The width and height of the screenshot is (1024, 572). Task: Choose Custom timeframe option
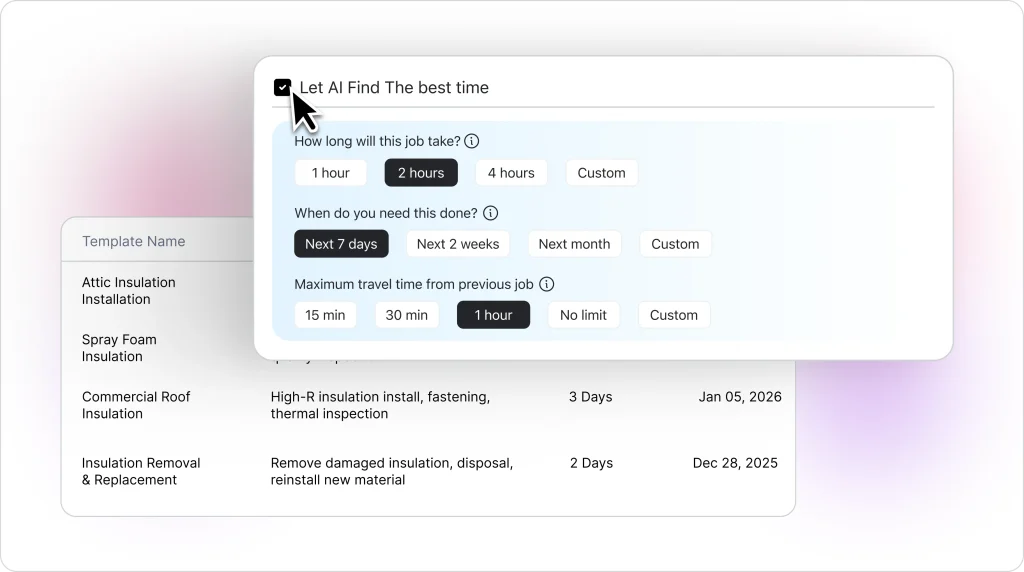[675, 244]
